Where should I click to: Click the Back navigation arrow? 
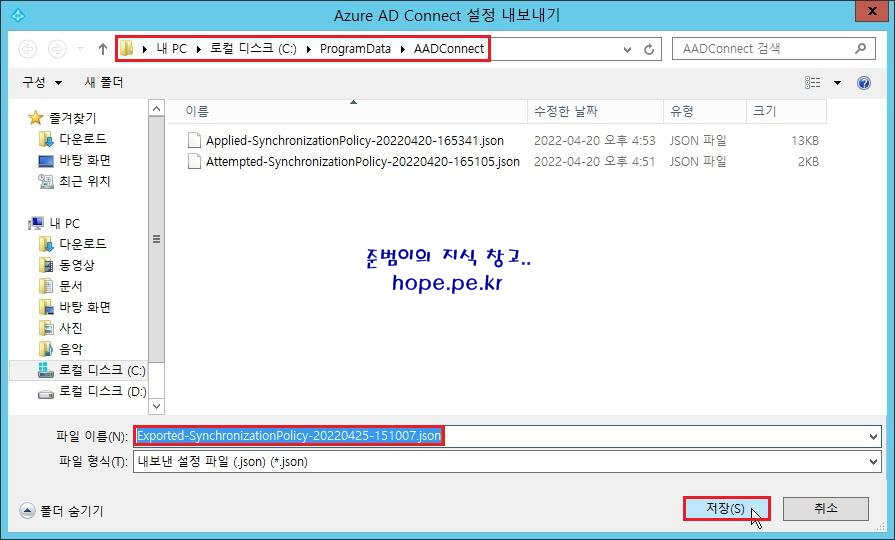coord(27,49)
